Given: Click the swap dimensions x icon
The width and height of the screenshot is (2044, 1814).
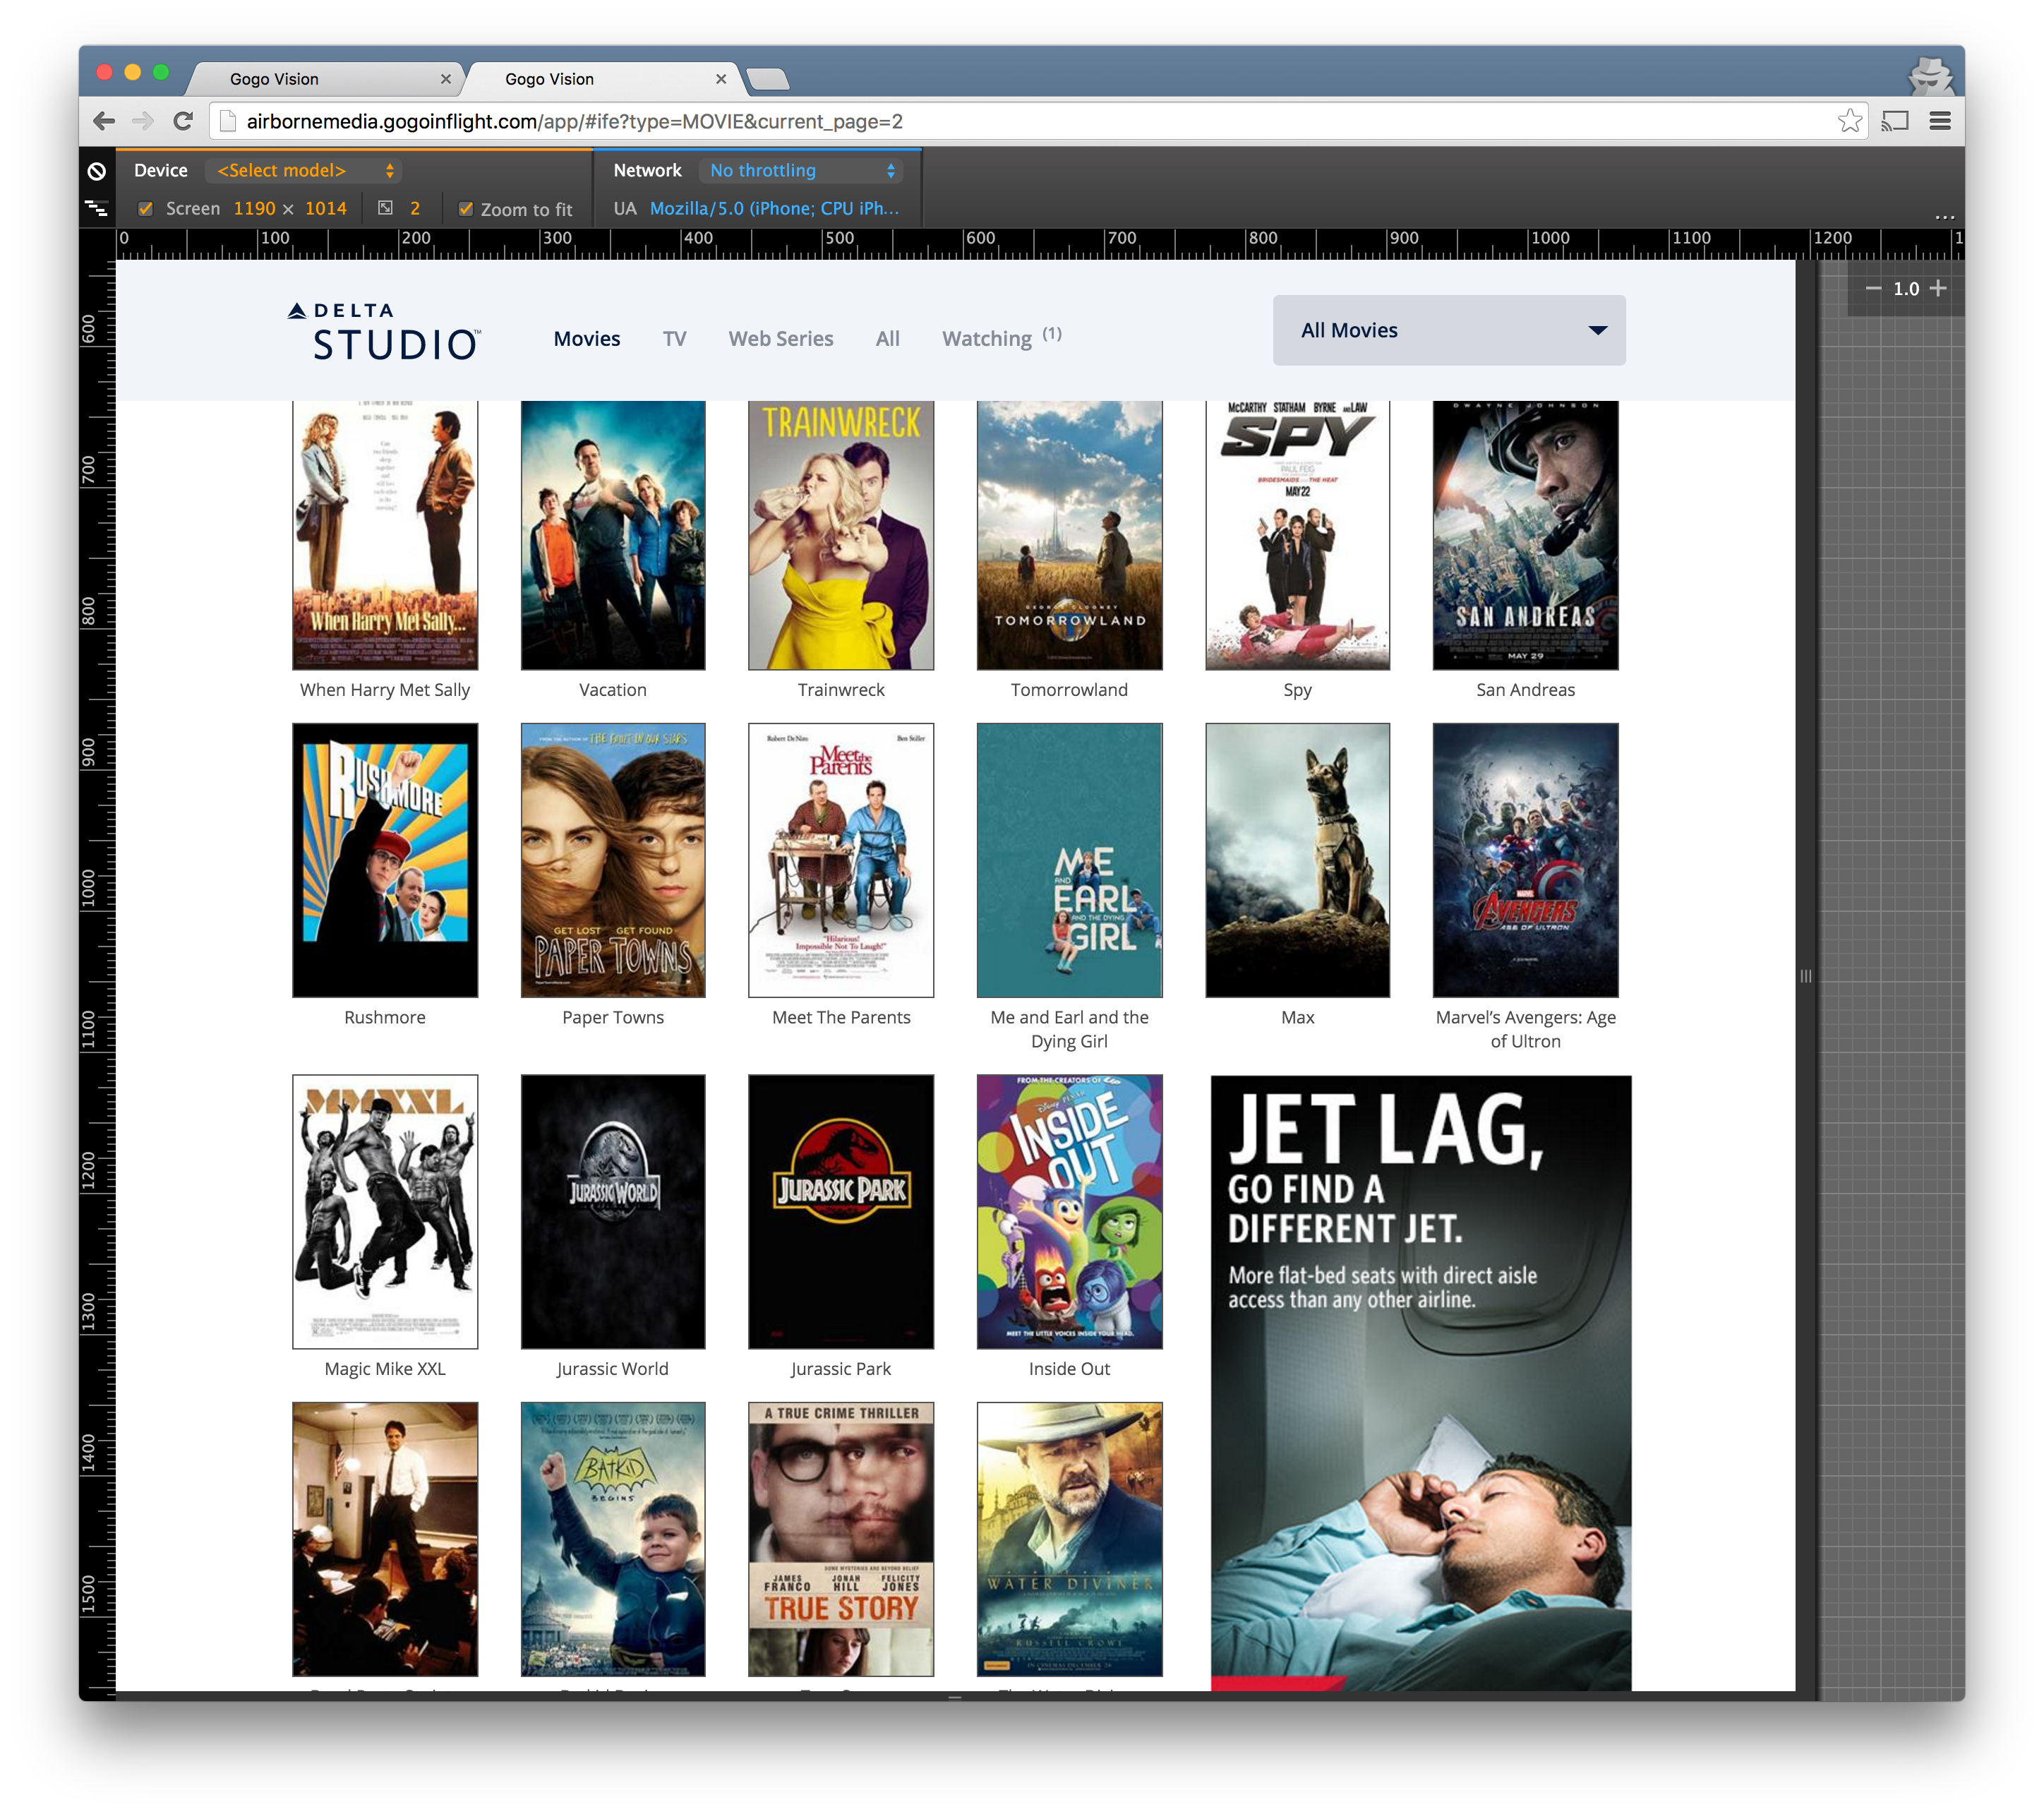Looking at the screenshot, I should [x=288, y=209].
